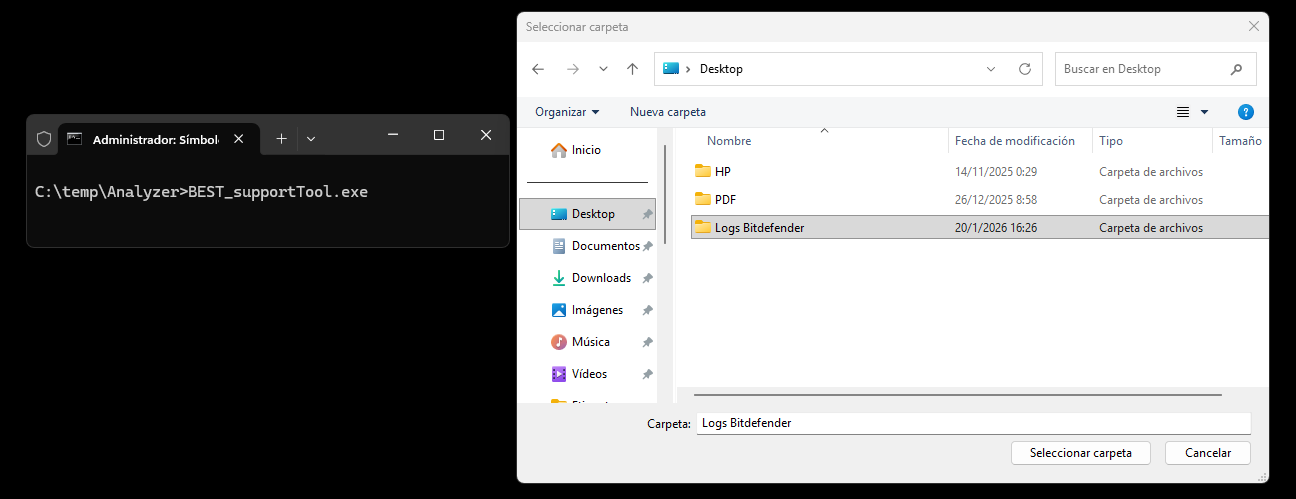Click the view layout icon
The width and height of the screenshot is (1296, 499).
point(1184,112)
